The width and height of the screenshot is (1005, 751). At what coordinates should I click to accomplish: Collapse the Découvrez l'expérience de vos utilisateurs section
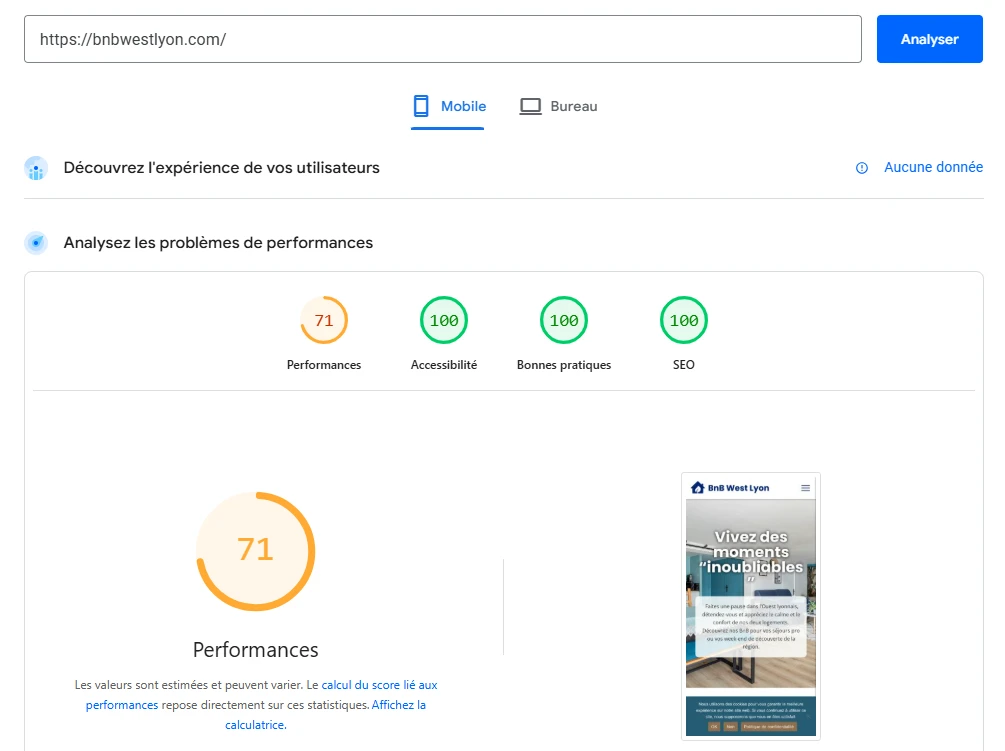coord(220,168)
